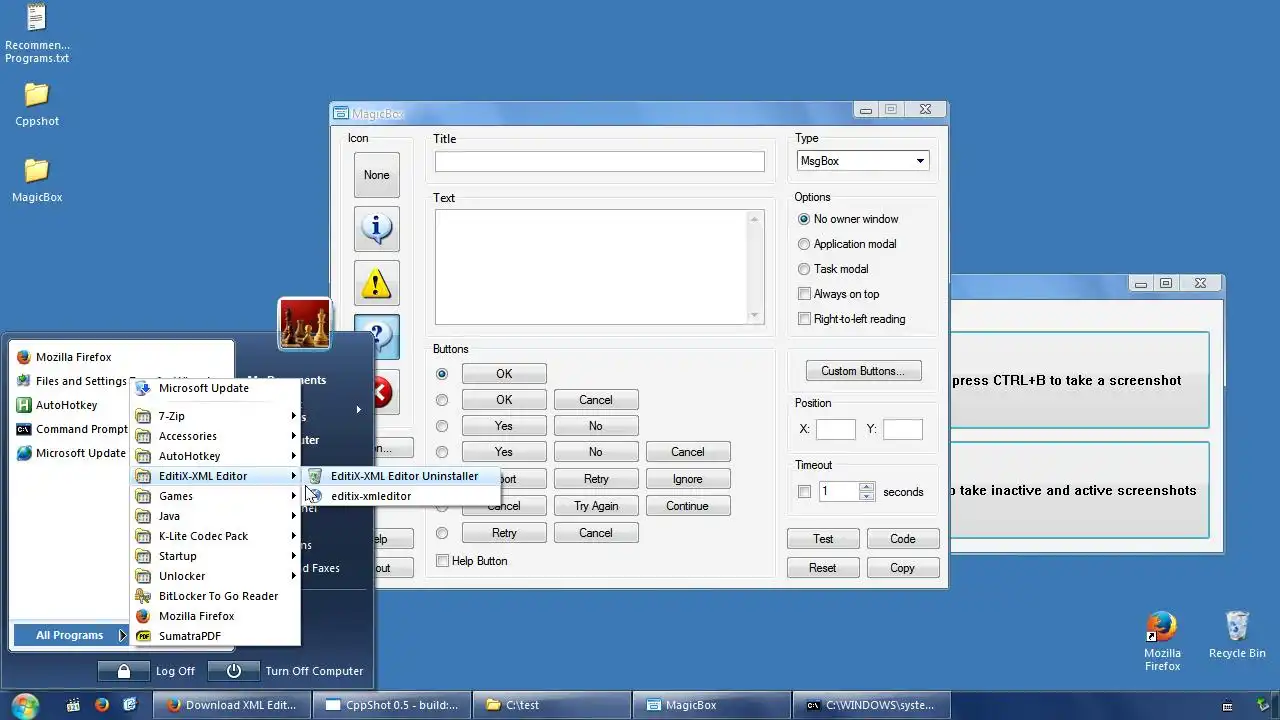Open the Cppshot desktop folder
This screenshot has height=720, width=1280.
[x=37, y=104]
